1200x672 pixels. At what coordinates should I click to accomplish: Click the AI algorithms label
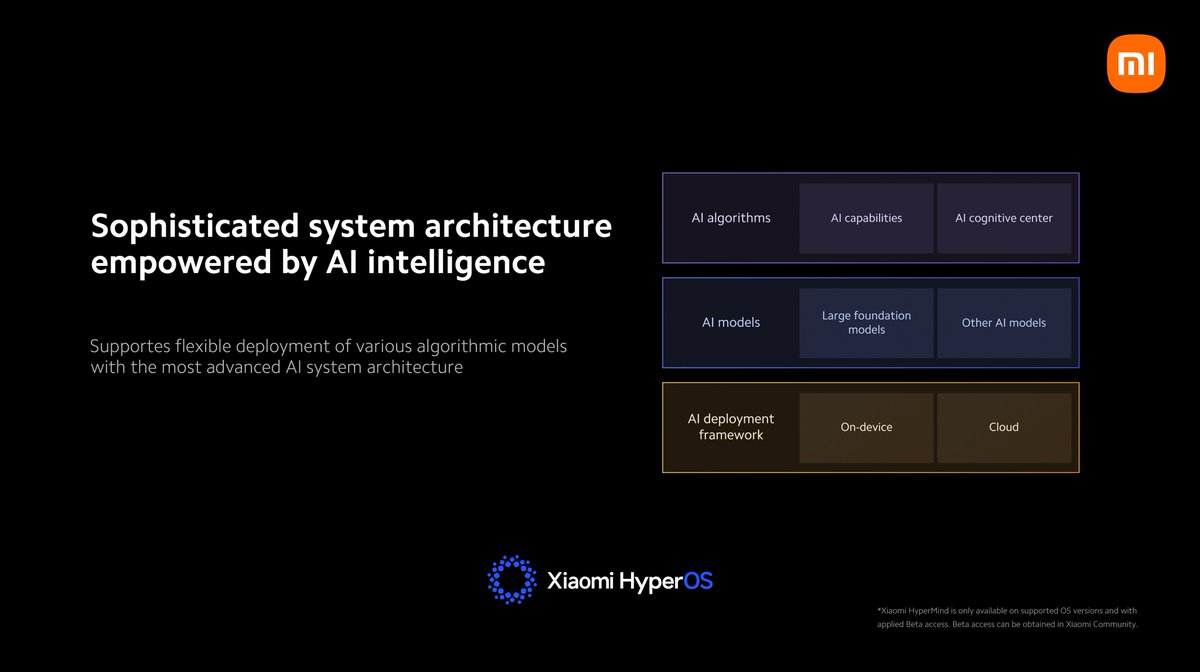click(731, 218)
